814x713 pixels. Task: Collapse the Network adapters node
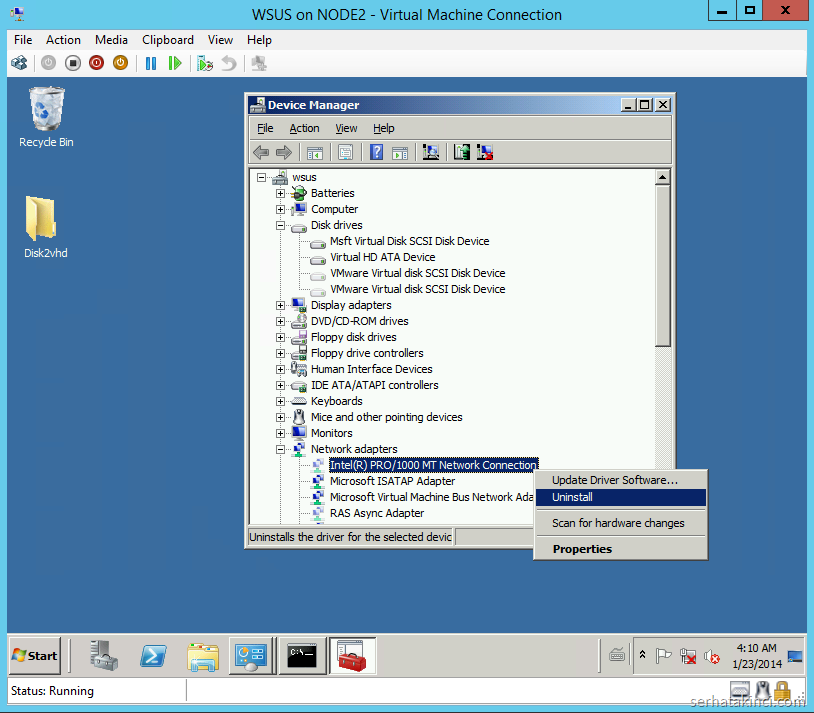(x=280, y=450)
